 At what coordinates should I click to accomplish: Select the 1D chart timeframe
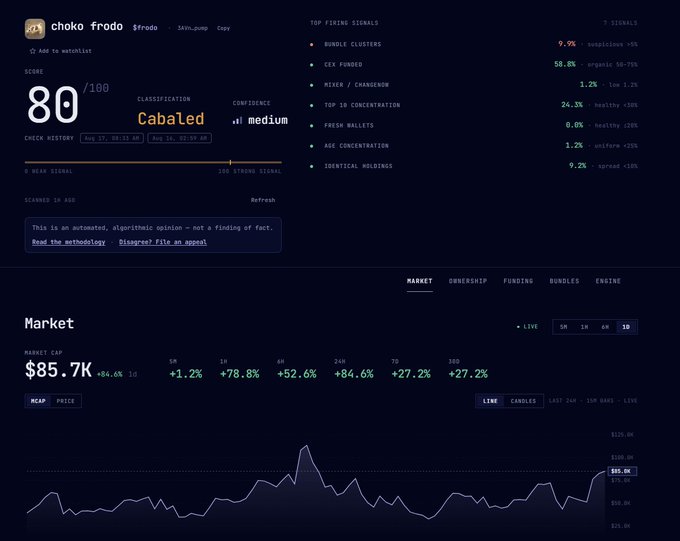click(626, 327)
